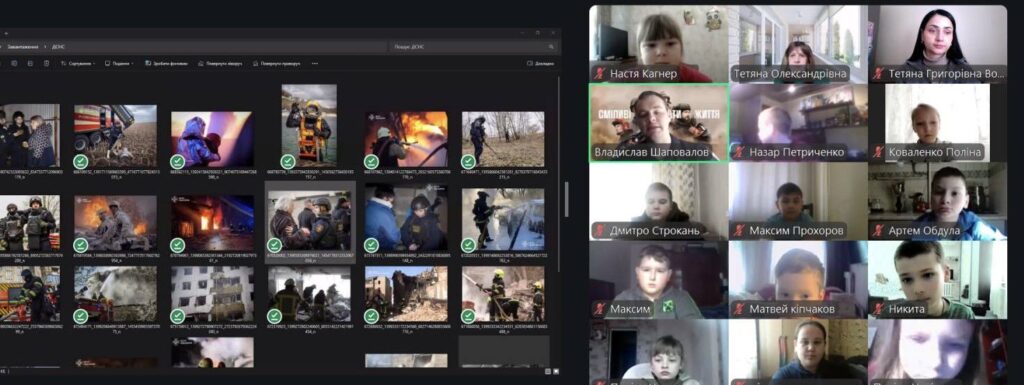Select the ДСНС breadcrumb in the address bar
1024x385 pixels.
point(58,47)
